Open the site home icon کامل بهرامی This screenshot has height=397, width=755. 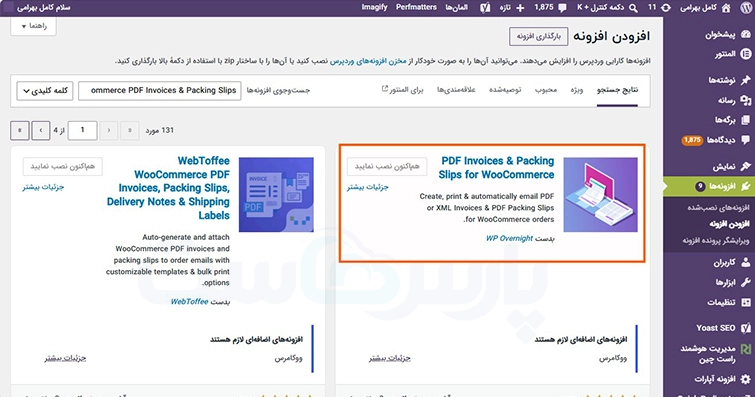726,7
